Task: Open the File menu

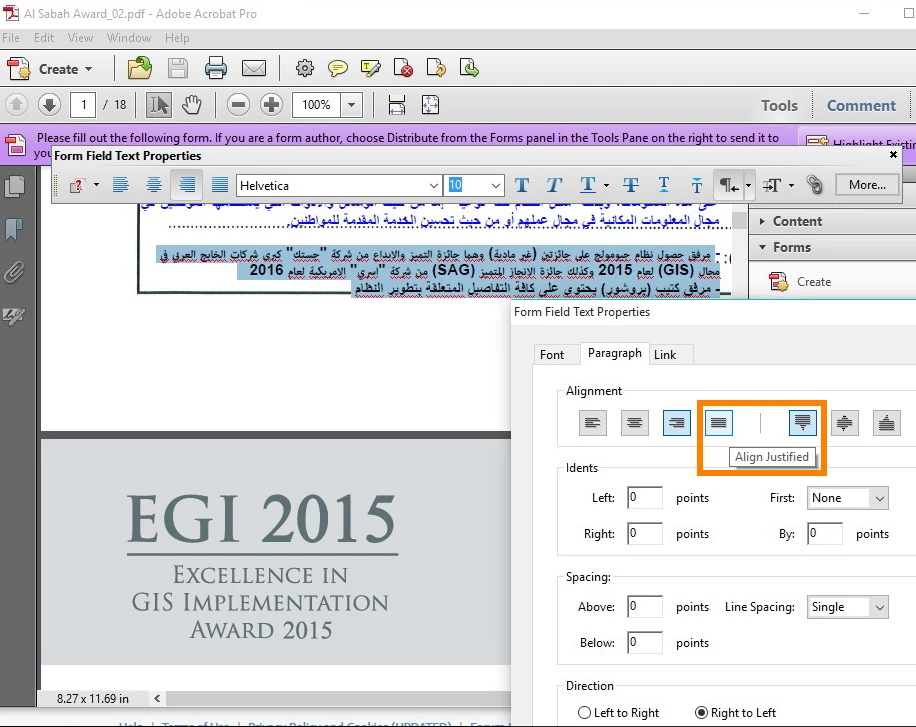Action: (x=11, y=38)
